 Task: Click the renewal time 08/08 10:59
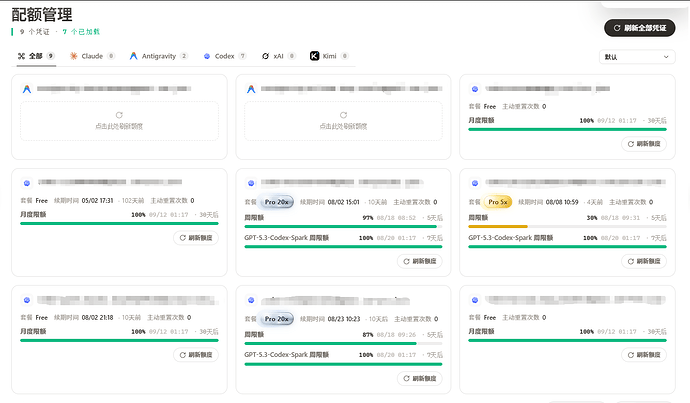pyautogui.click(x=562, y=202)
